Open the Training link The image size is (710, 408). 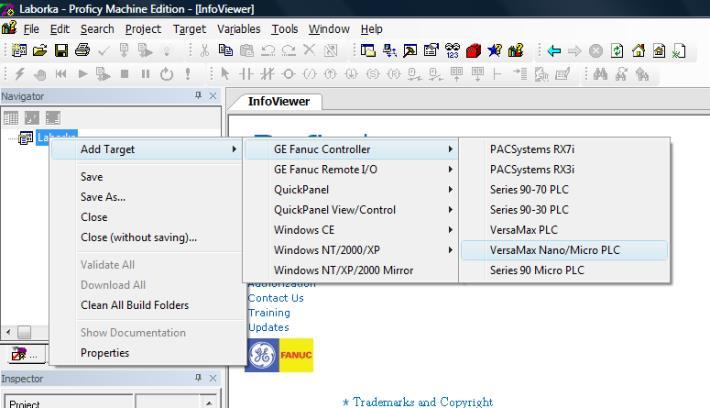tap(269, 312)
